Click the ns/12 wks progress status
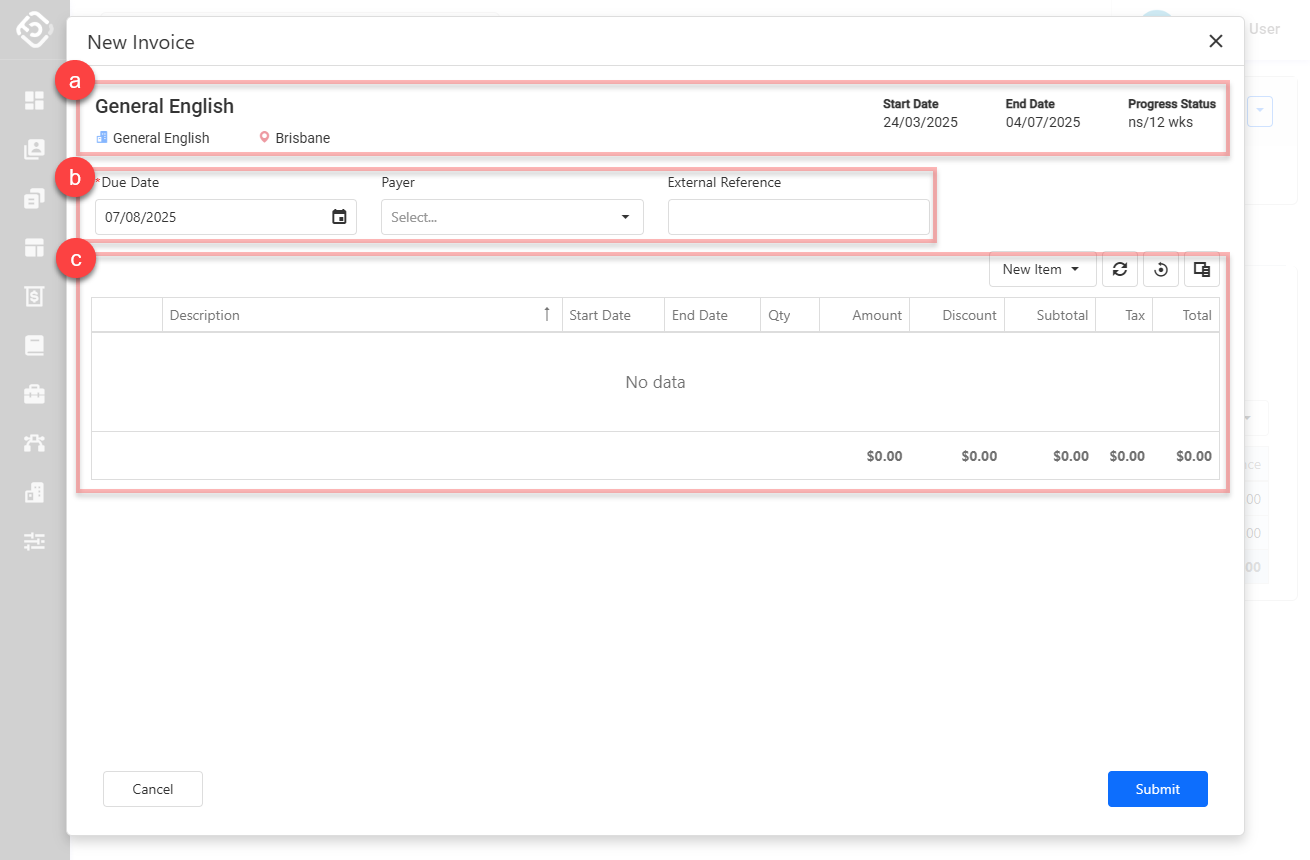The height and width of the screenshot is (860, 1310). click(1160, 122)
